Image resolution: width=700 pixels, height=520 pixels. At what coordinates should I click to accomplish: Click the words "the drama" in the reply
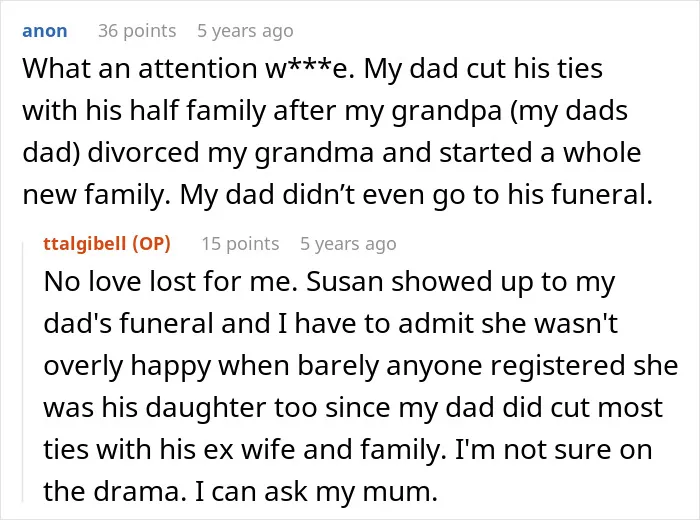[x=115, y=491]
